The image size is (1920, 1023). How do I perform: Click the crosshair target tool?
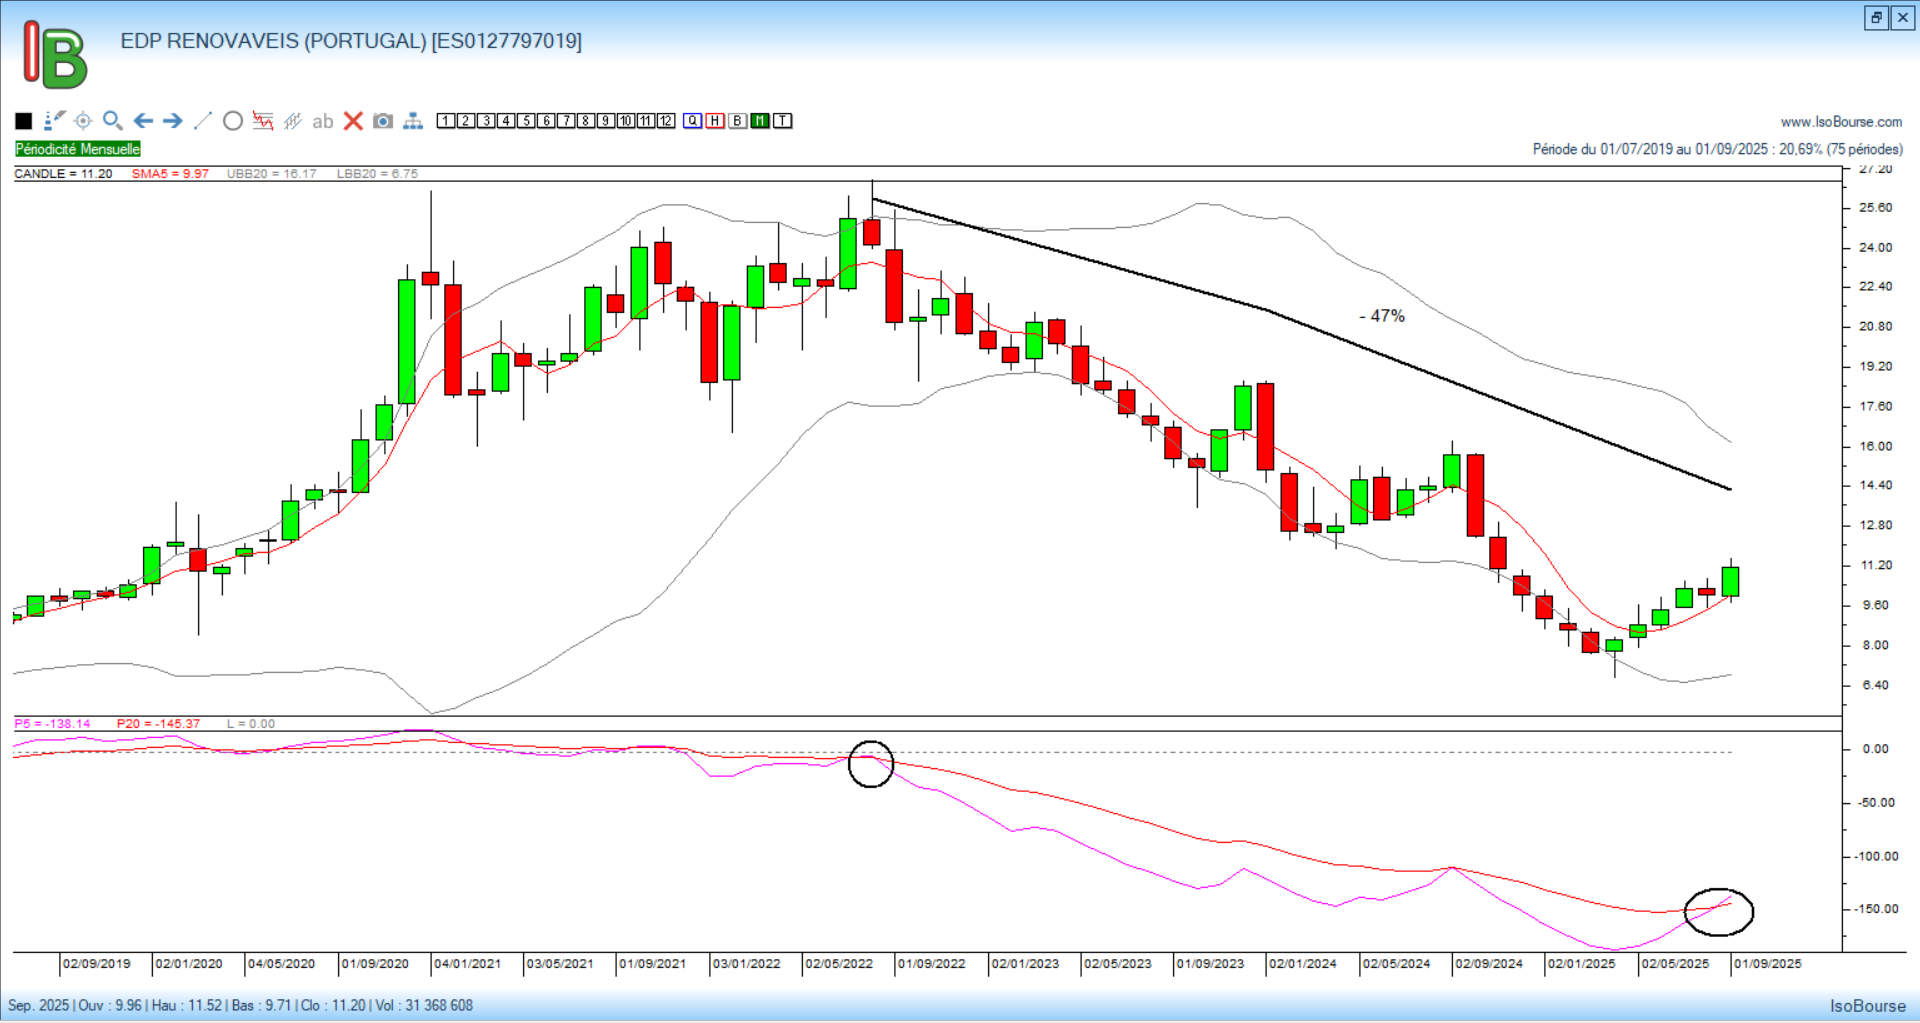(x=83, y=121)
